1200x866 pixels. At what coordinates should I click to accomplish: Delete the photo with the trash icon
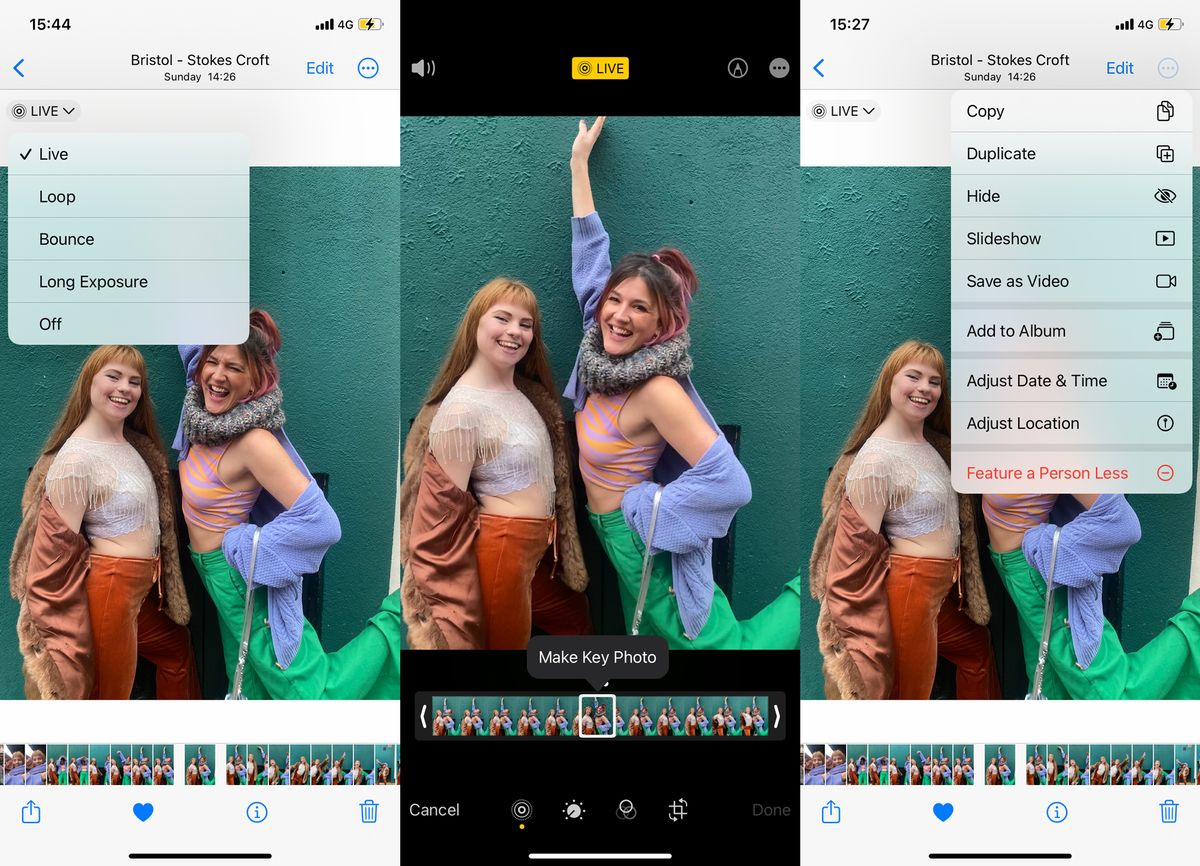369,812
